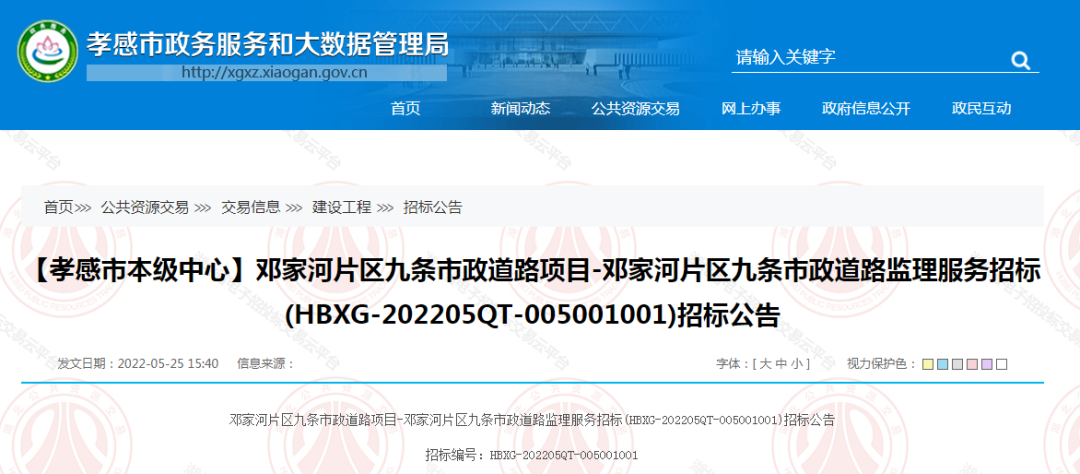Viewport: 1080px width, 474px height.
Task: Go to 建设工程 breadcrumb link
Action: pos(341,207)
